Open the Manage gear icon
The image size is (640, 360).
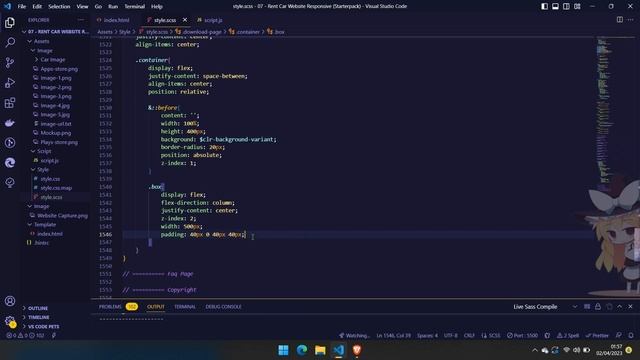click(x=10, y=321)
